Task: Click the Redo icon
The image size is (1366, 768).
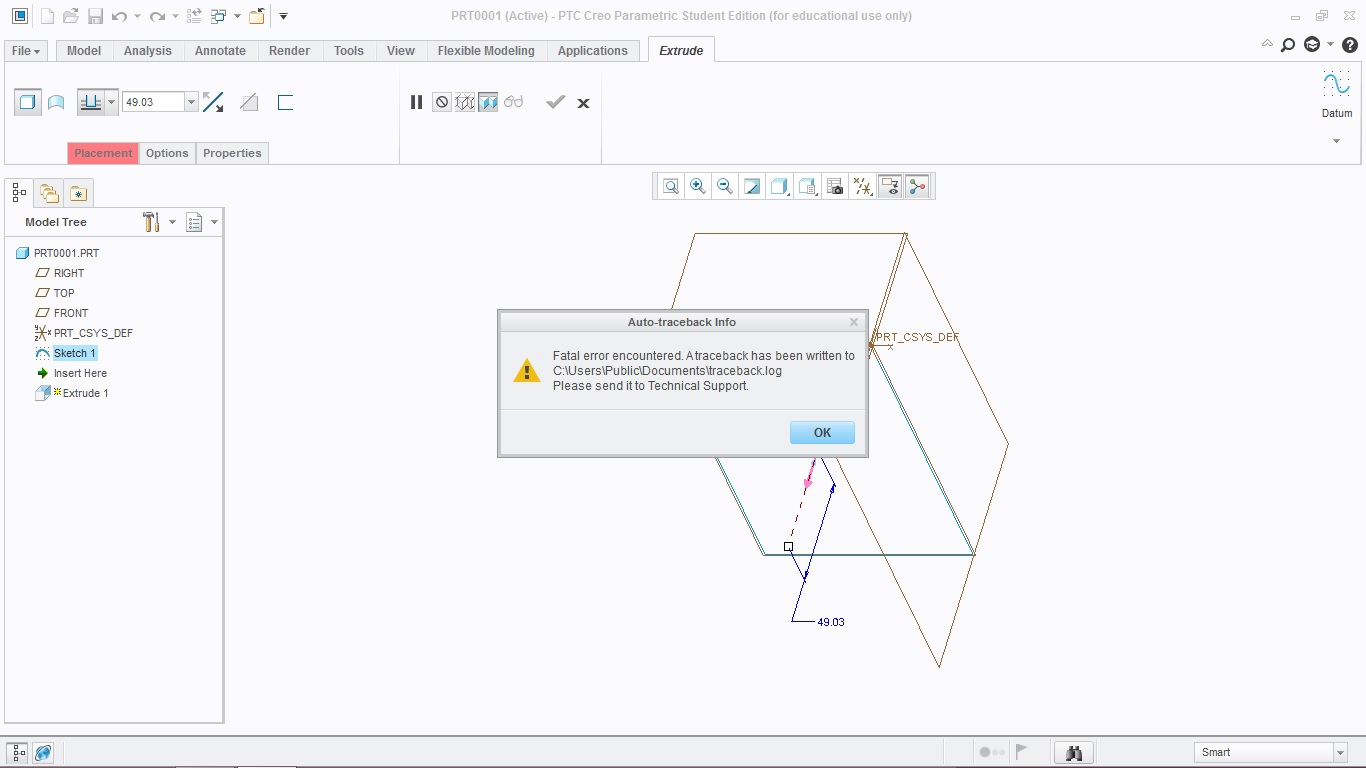Action: [x=157, y=16]
